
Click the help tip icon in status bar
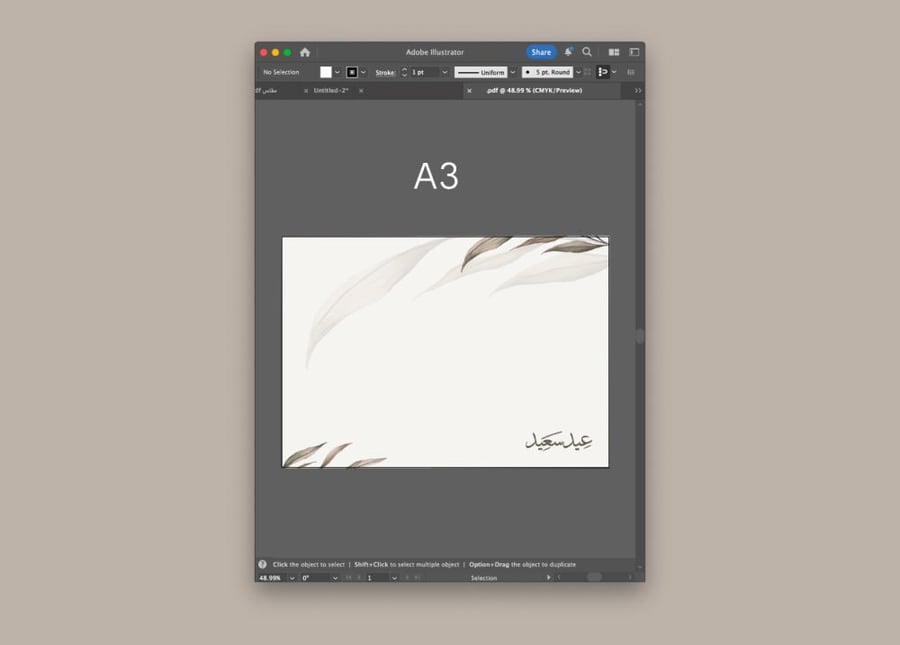(262, 564)
